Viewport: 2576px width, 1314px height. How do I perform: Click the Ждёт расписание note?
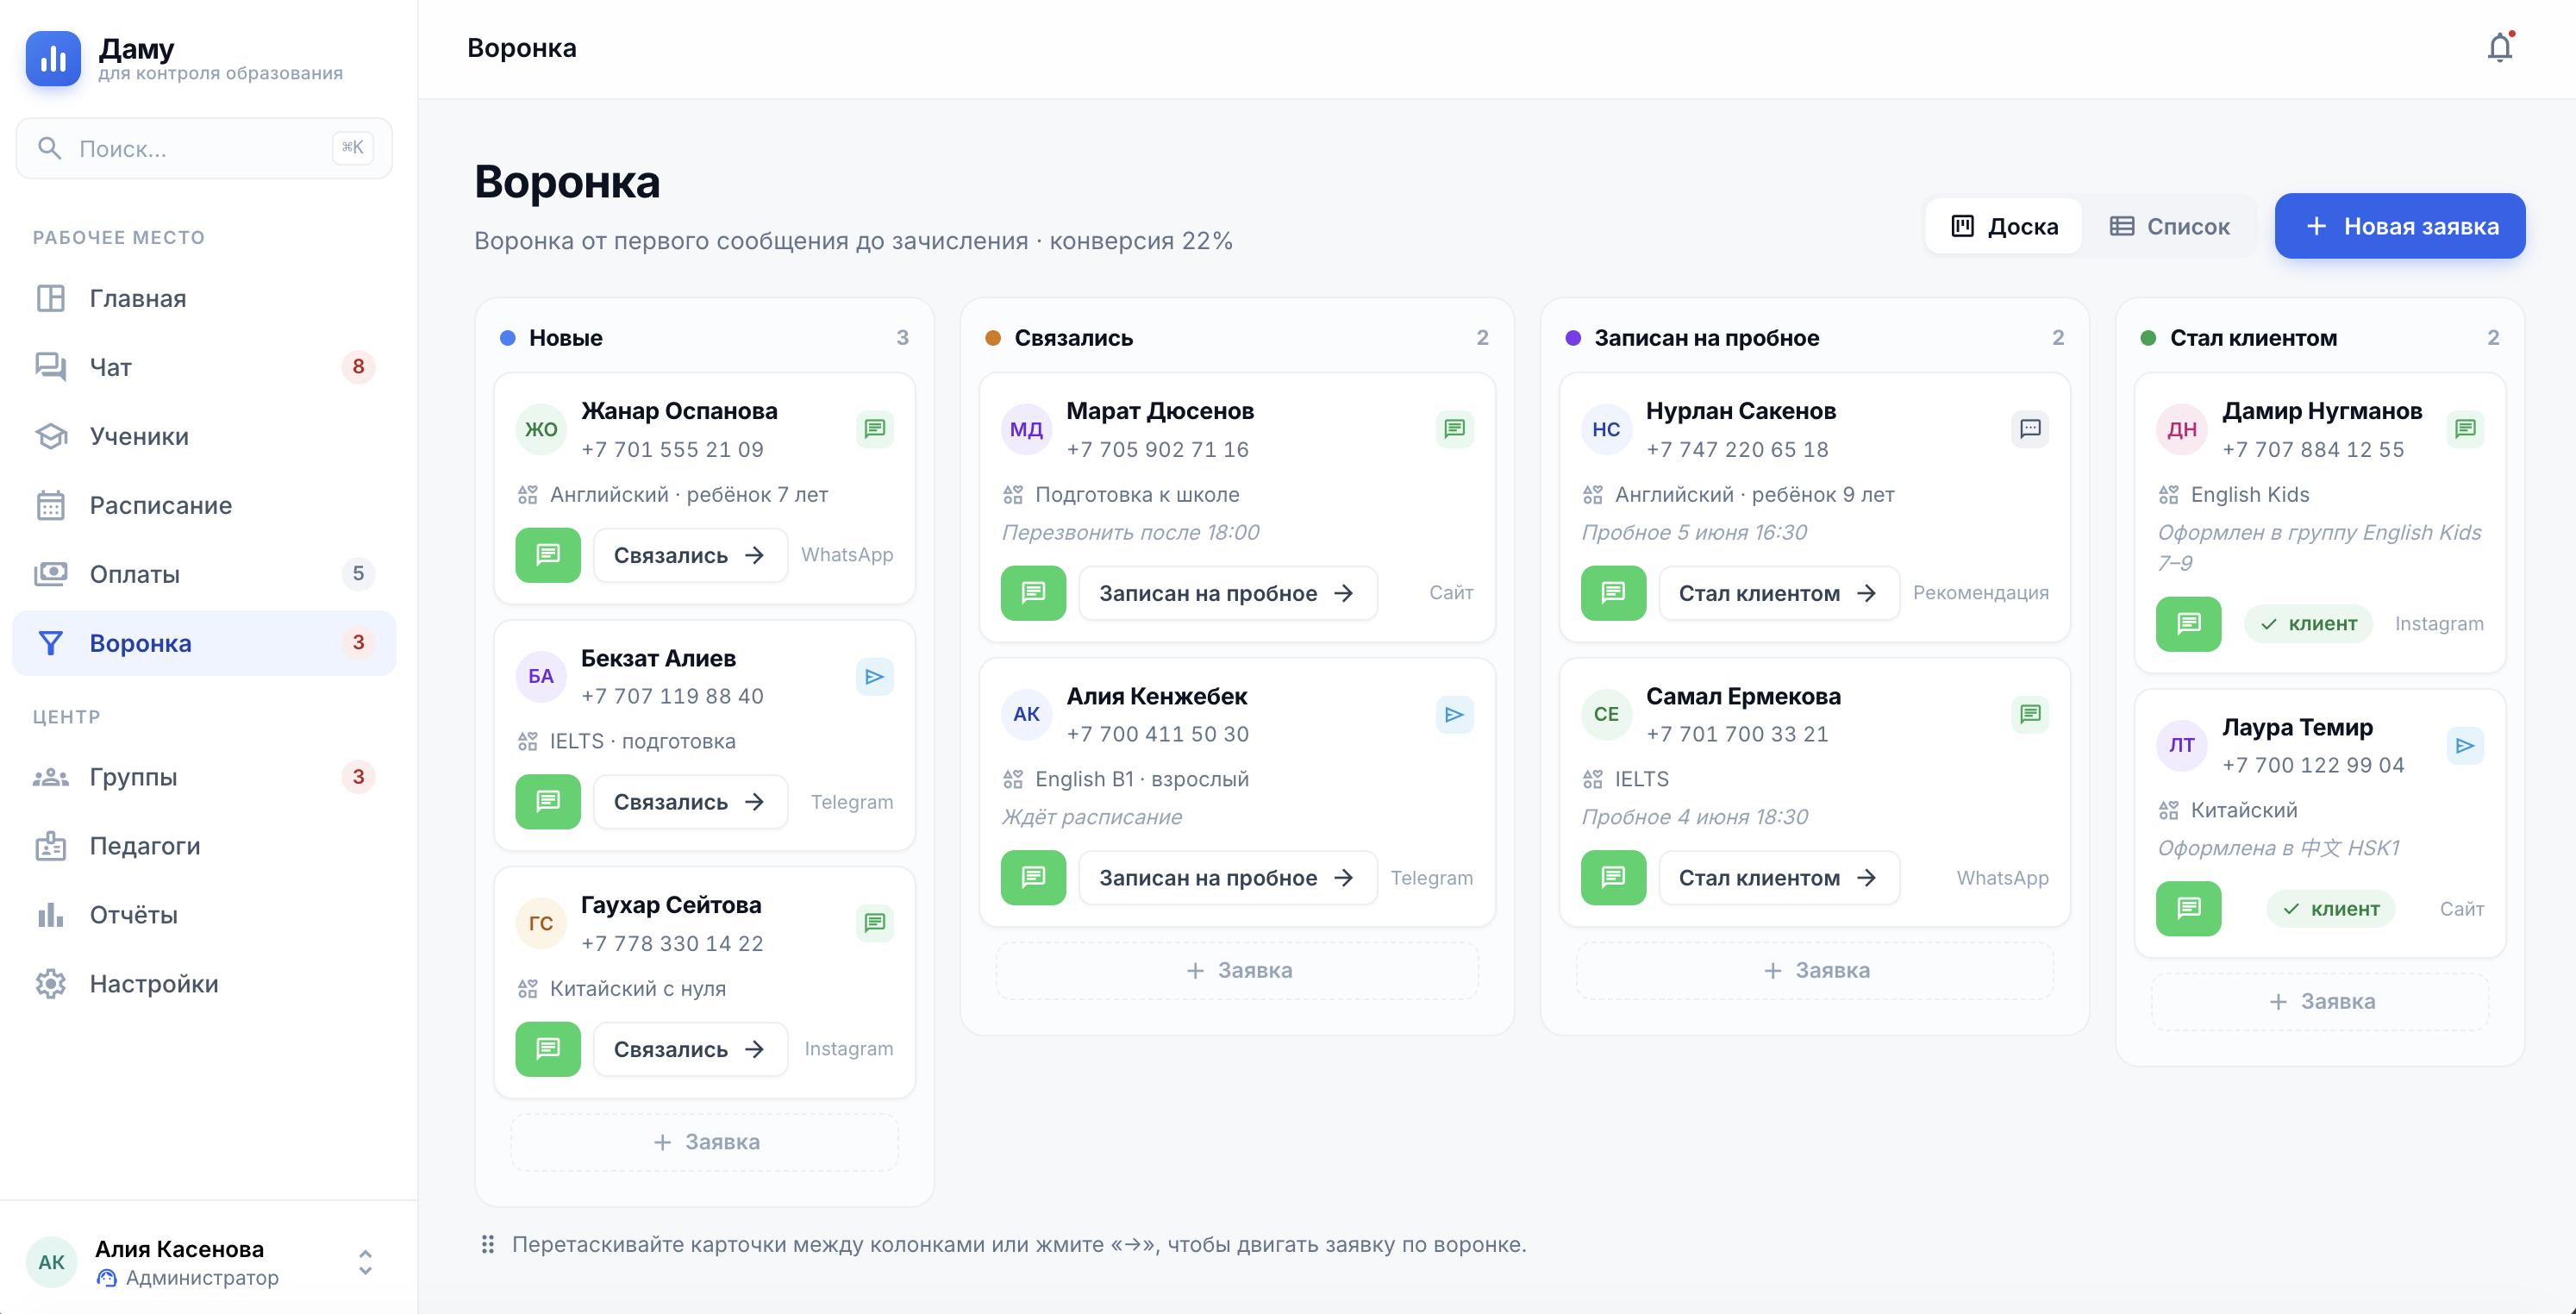coord(1092,817)
